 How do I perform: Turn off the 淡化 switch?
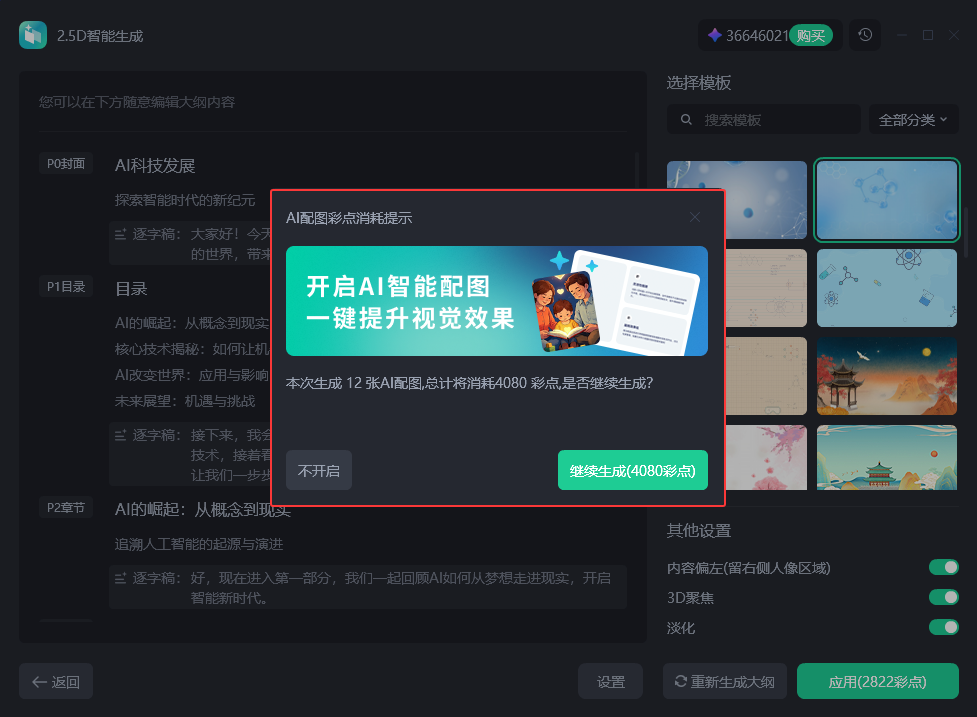click(943, 628)
